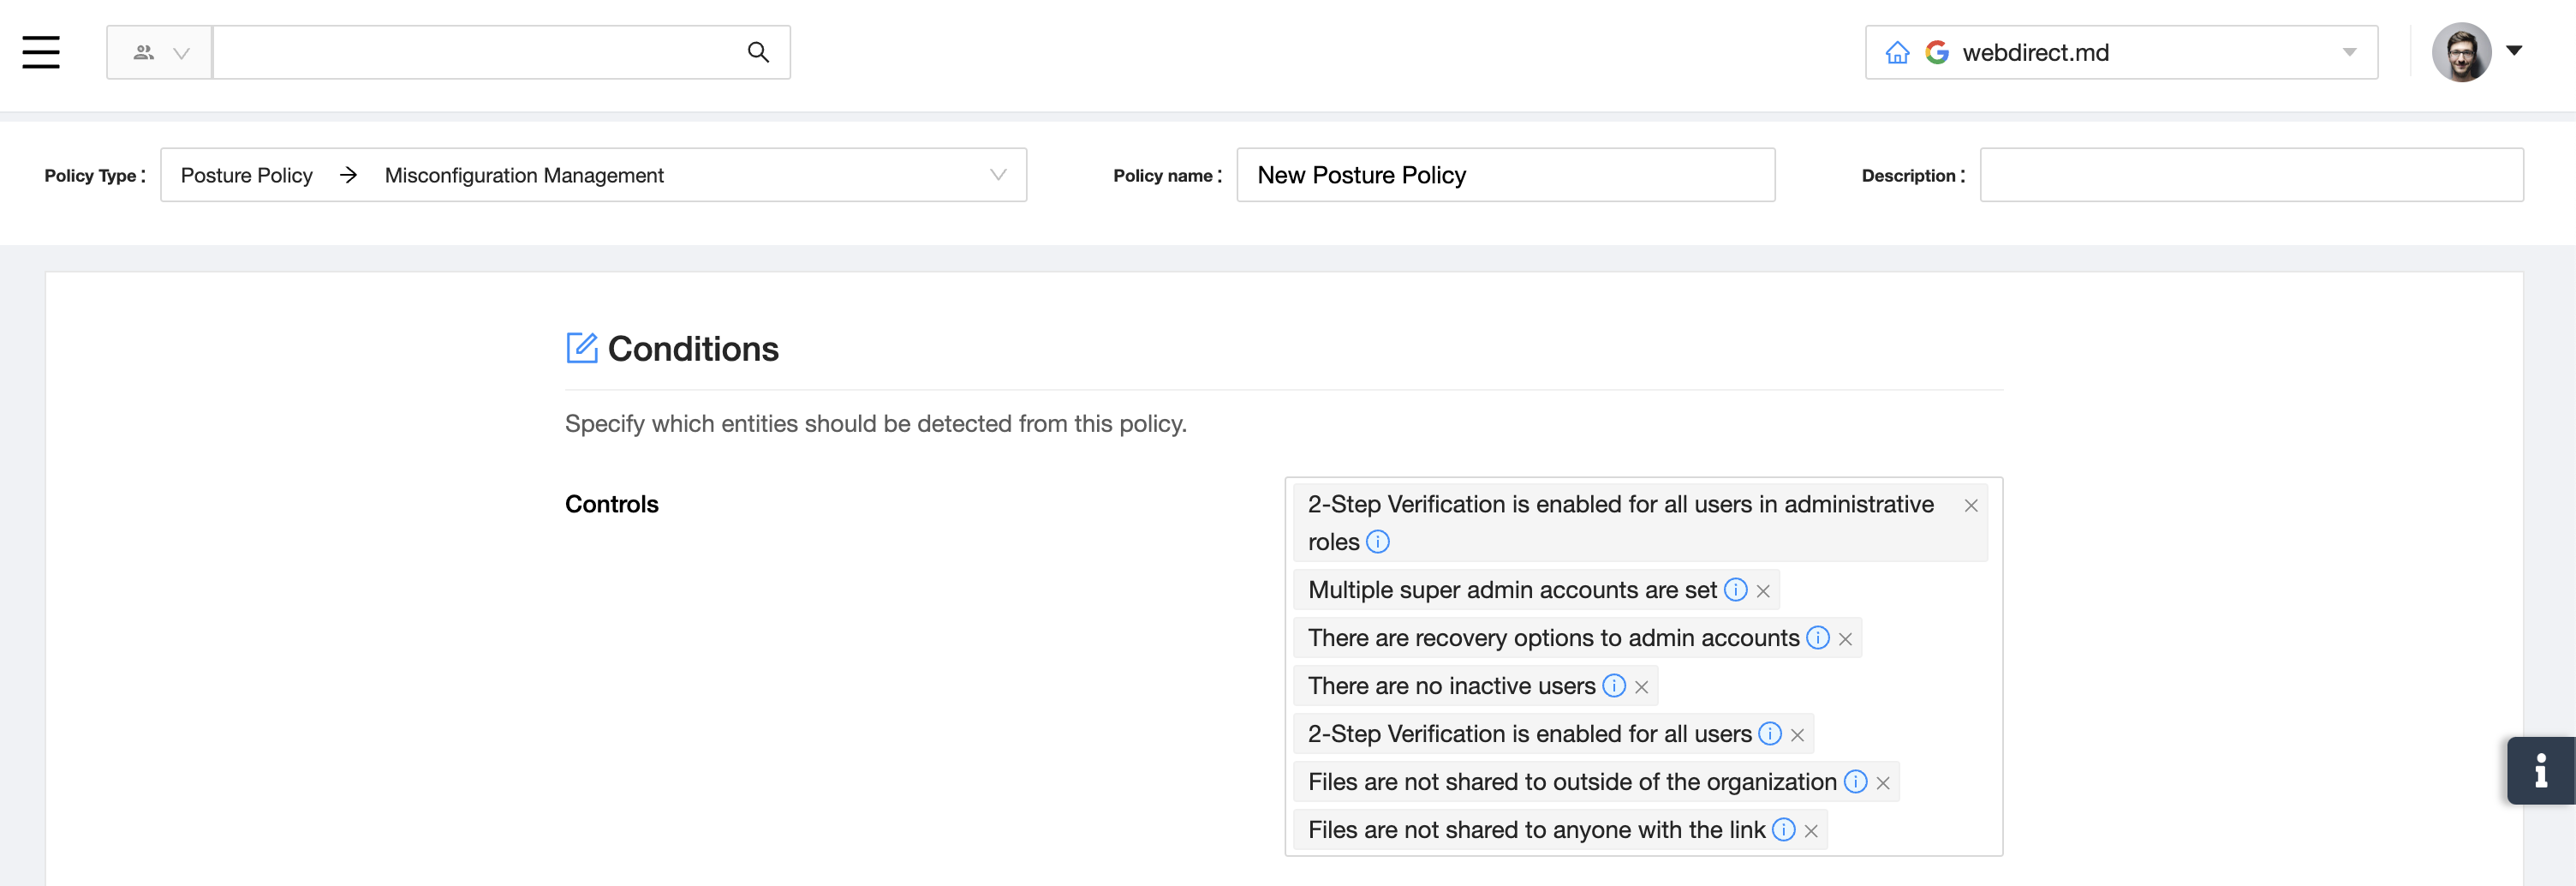
Task: Click the Policy name input field
Action: [x=1505, y=175]
